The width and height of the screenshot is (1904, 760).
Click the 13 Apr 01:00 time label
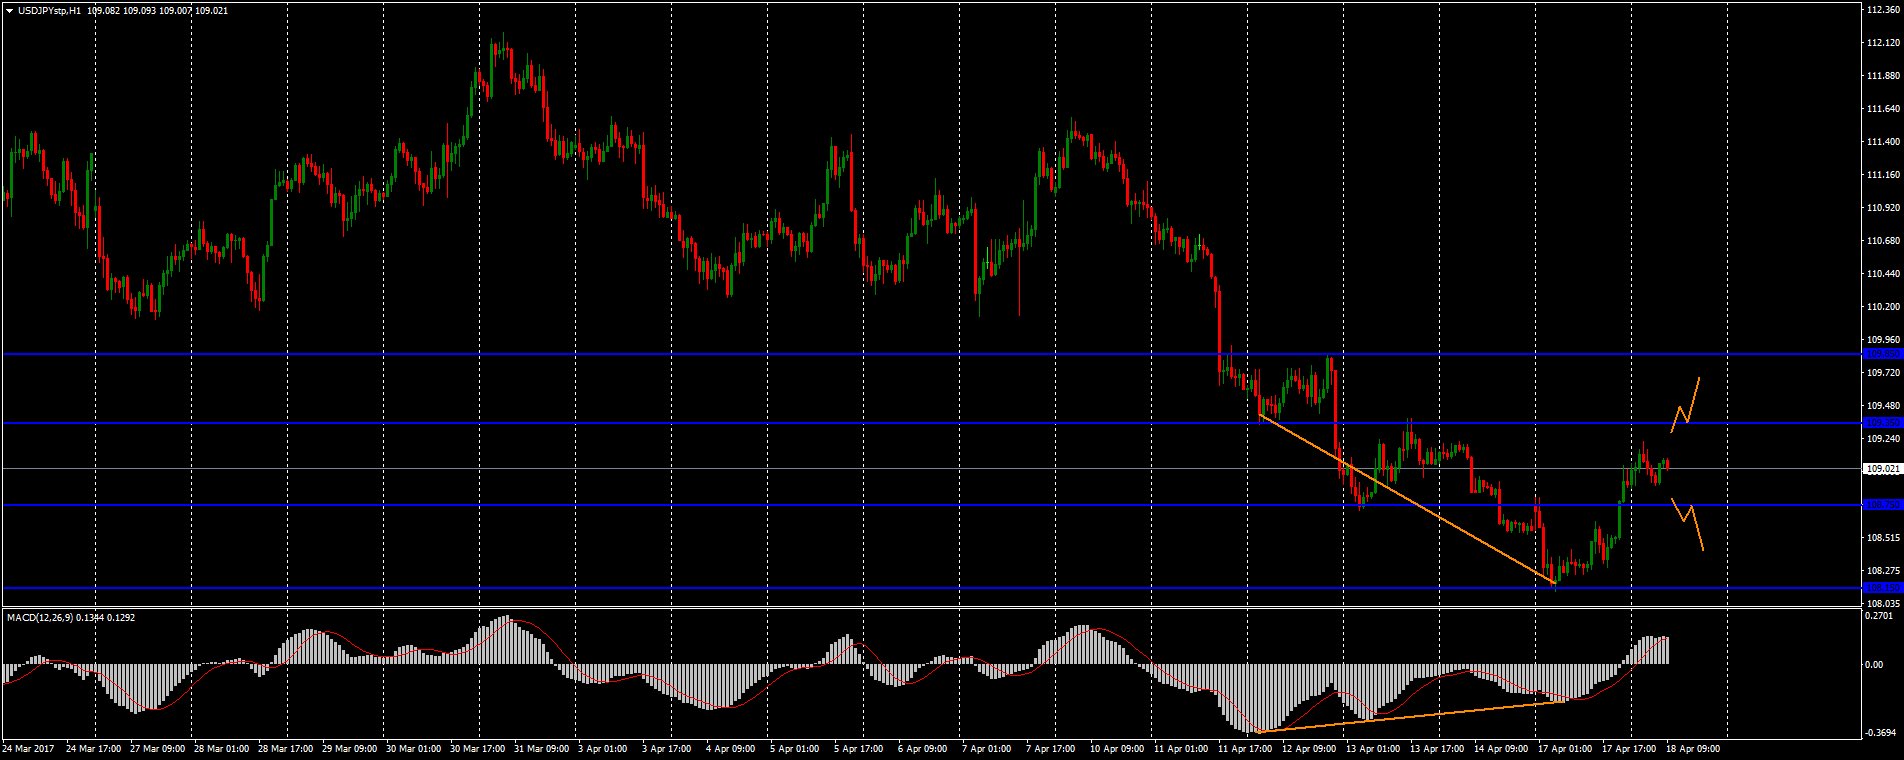[1374, 748]
